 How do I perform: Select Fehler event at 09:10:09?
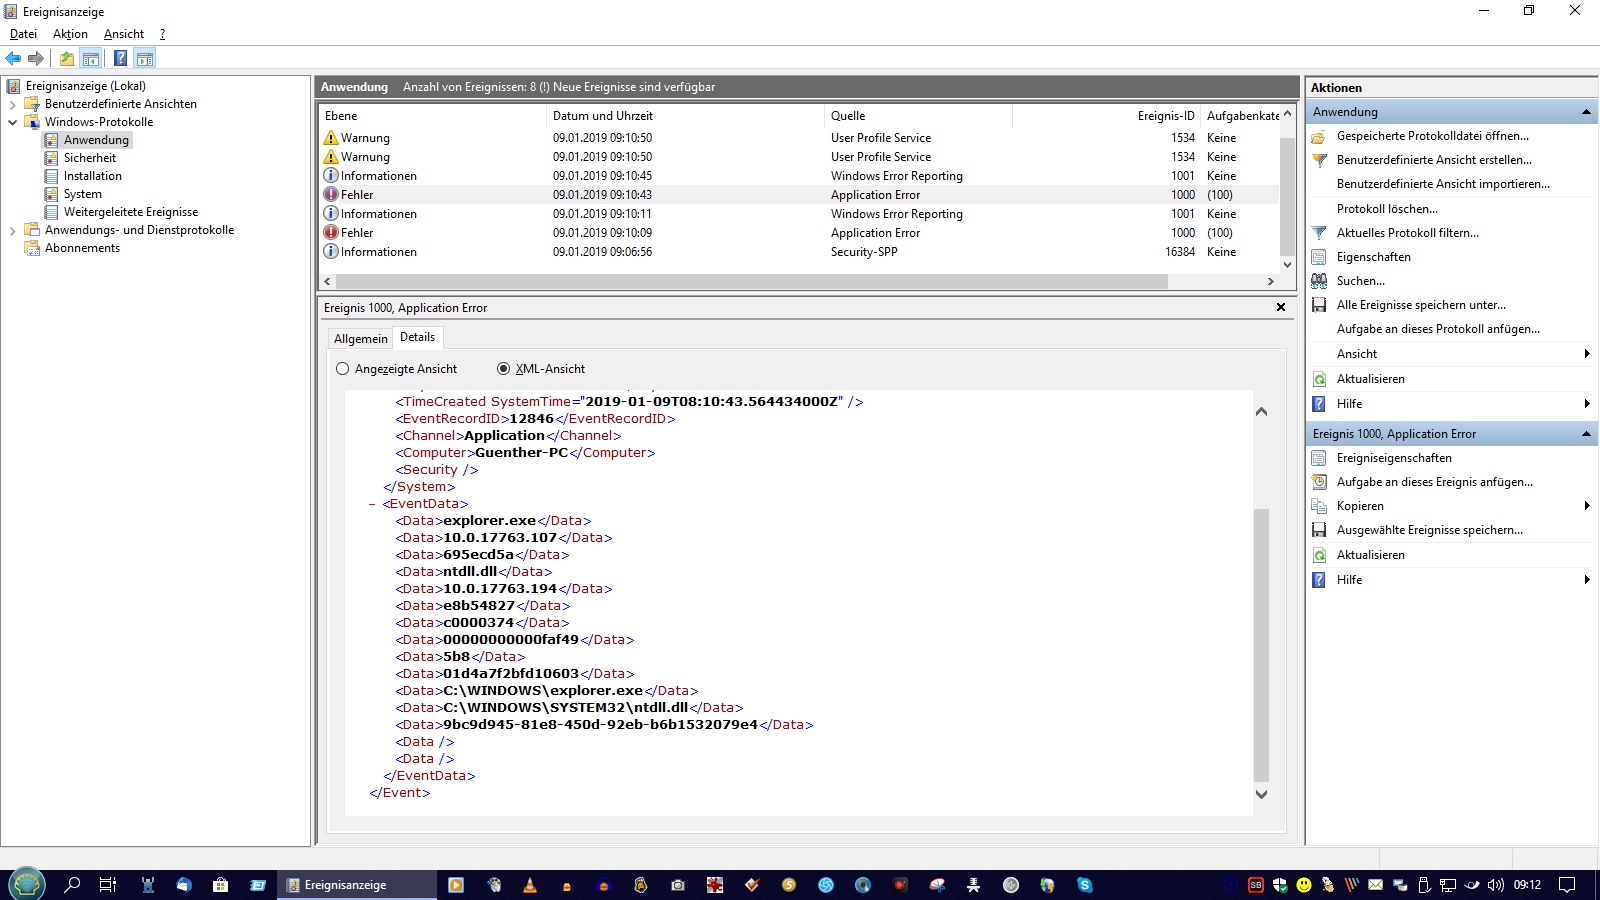[x=800, y=233]
